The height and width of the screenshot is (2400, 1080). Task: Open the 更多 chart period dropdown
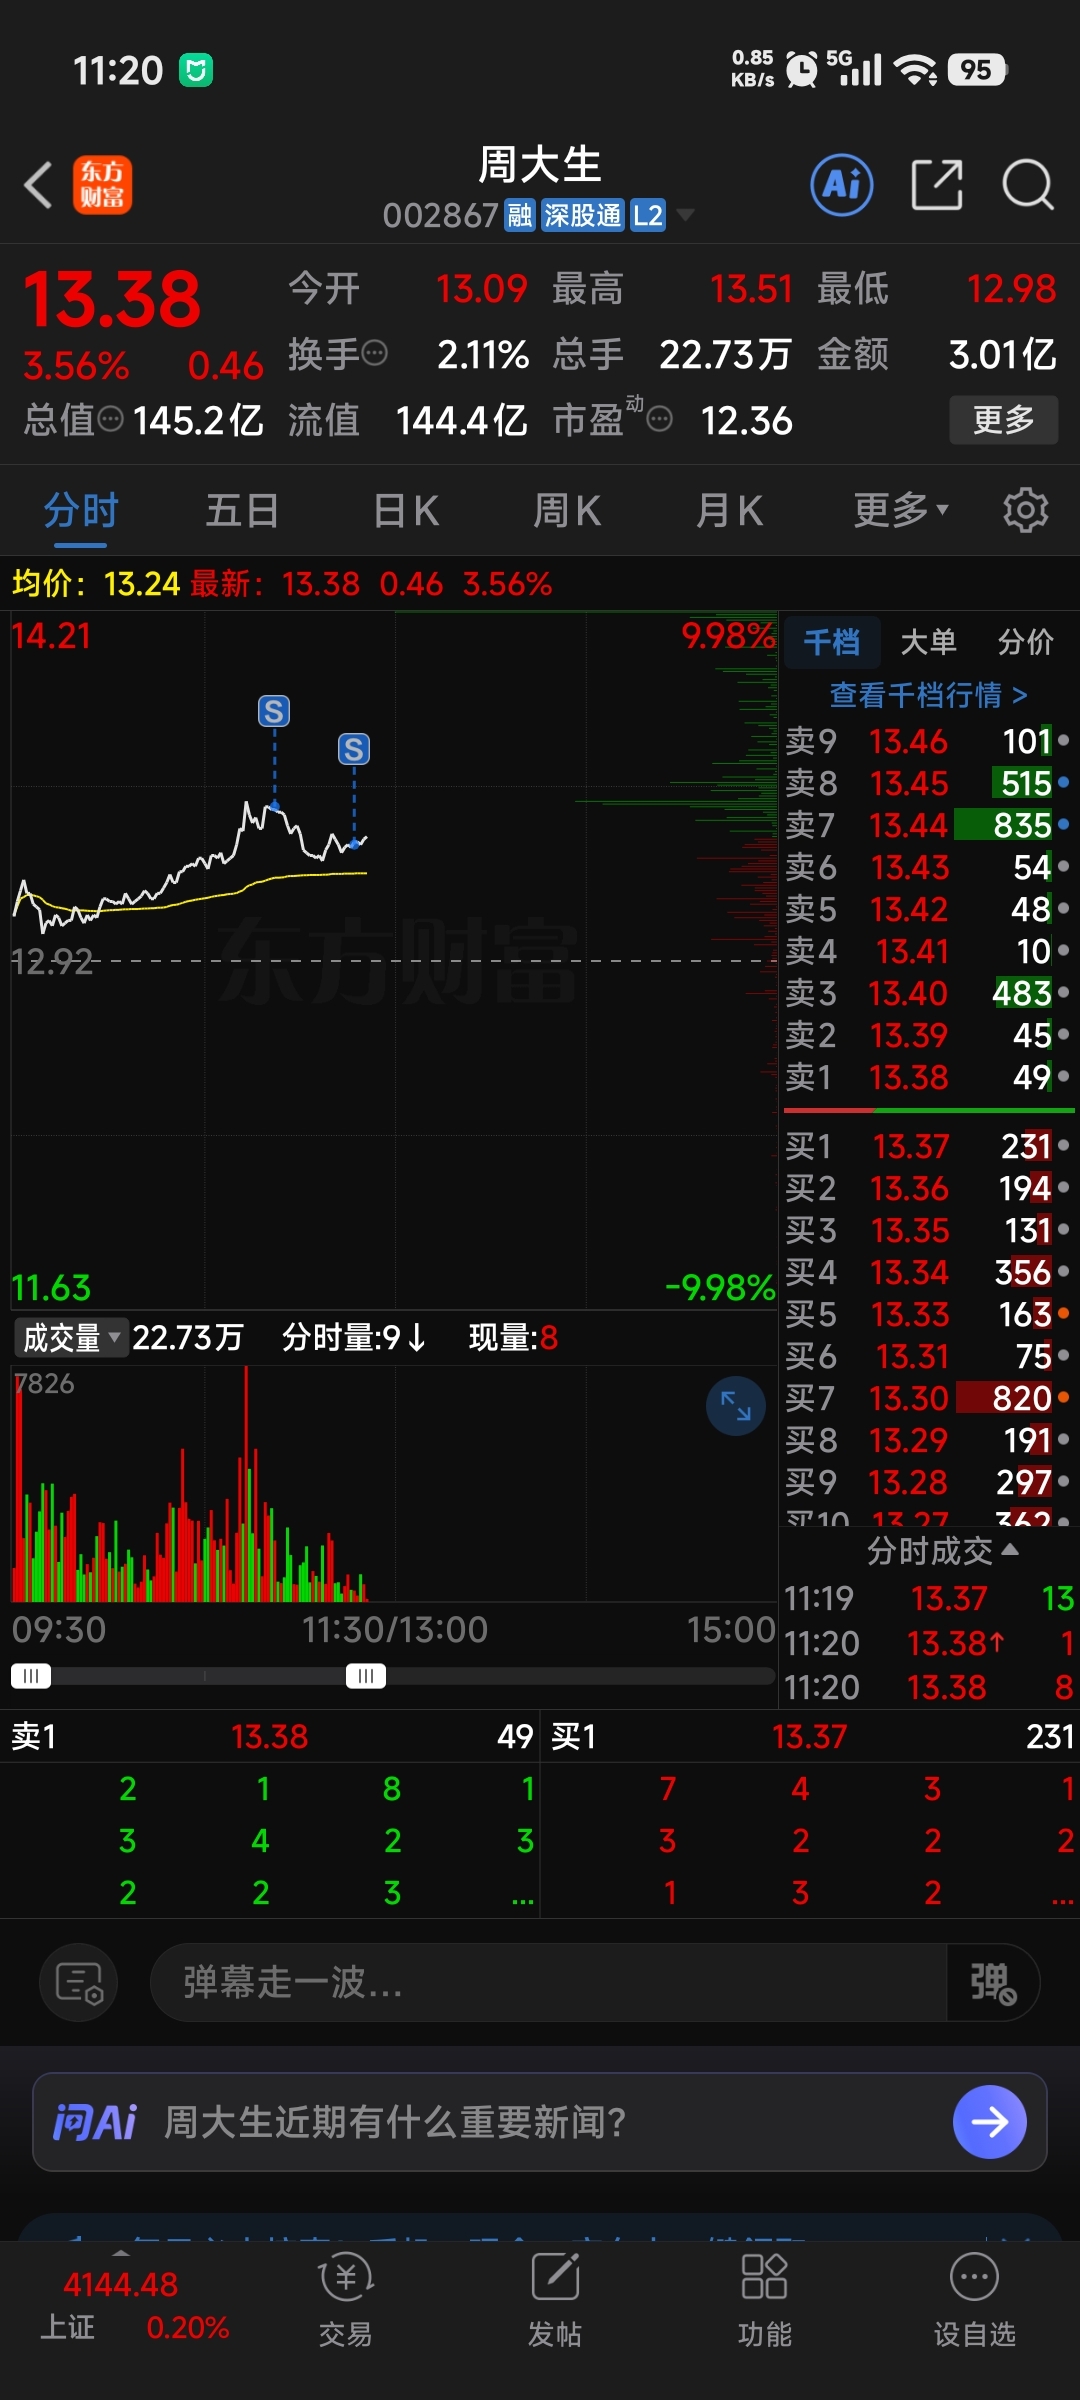901,510
